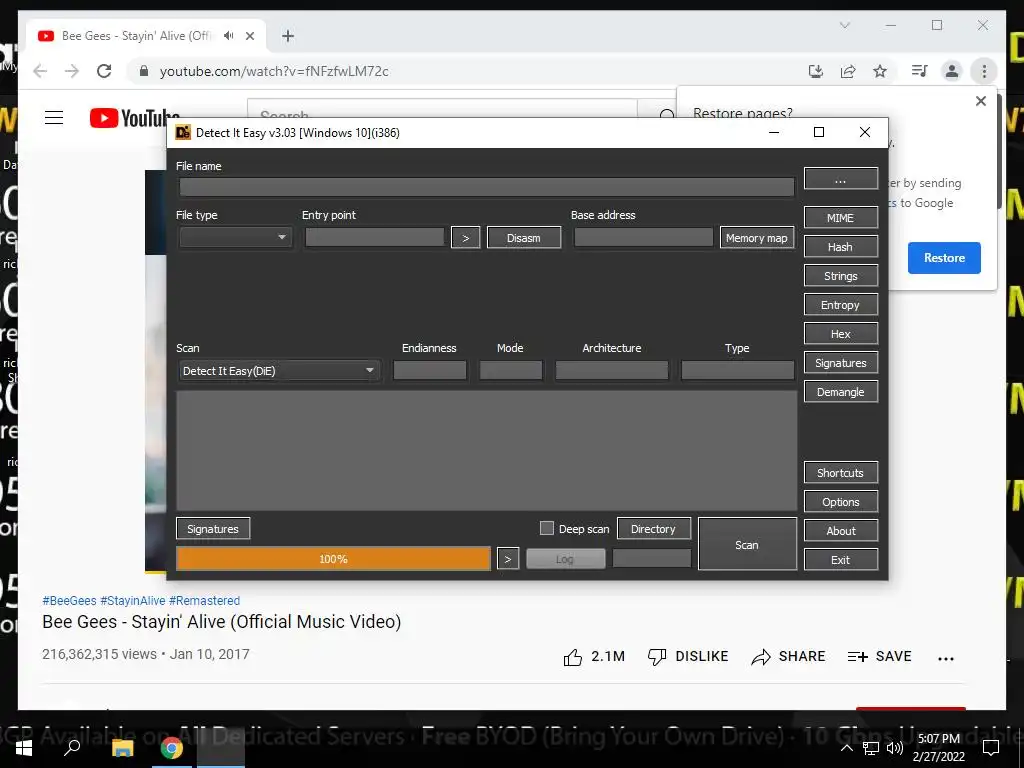
Task: Bookmark this page with the star icon
Action: point(880,71)
